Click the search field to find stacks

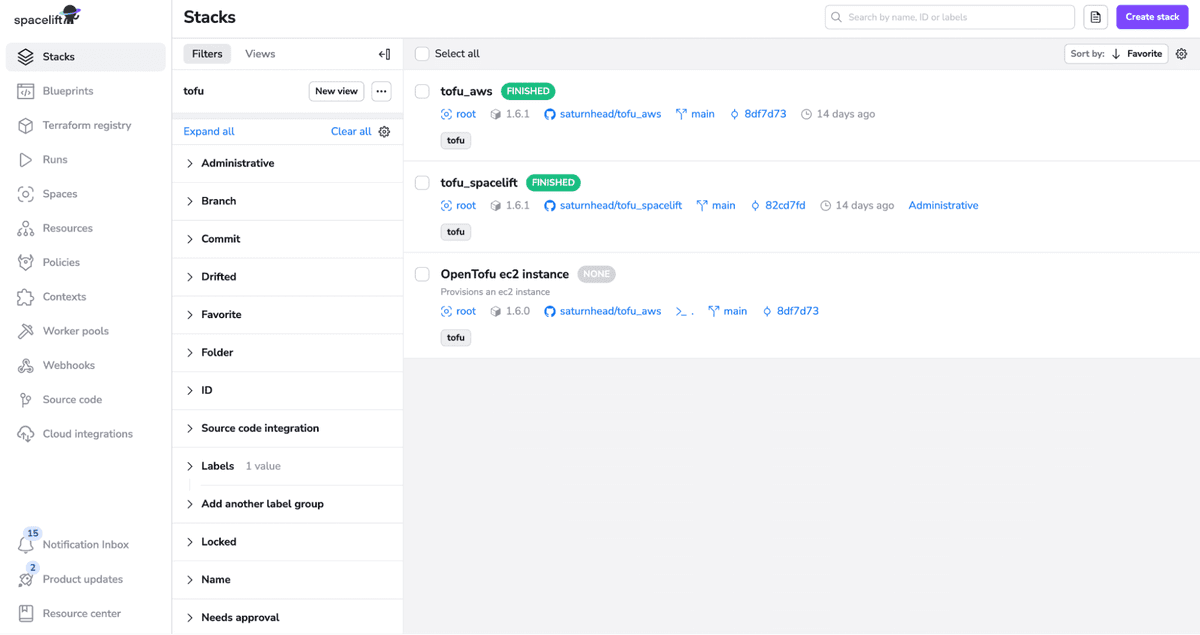(x=948, y=17)
